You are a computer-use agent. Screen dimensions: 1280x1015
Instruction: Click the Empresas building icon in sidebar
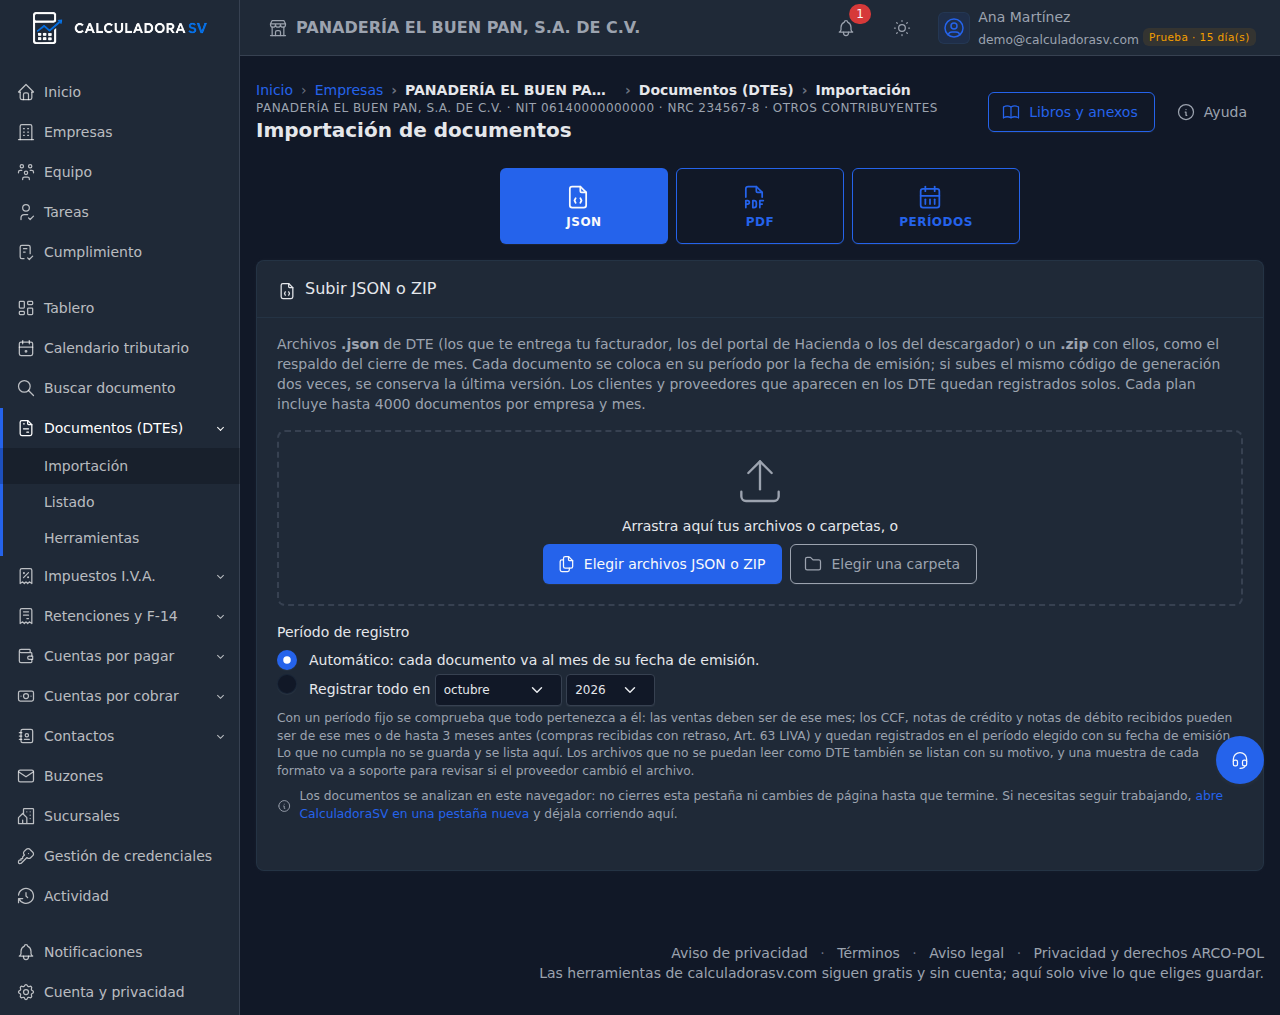click(x=26, y=132)
